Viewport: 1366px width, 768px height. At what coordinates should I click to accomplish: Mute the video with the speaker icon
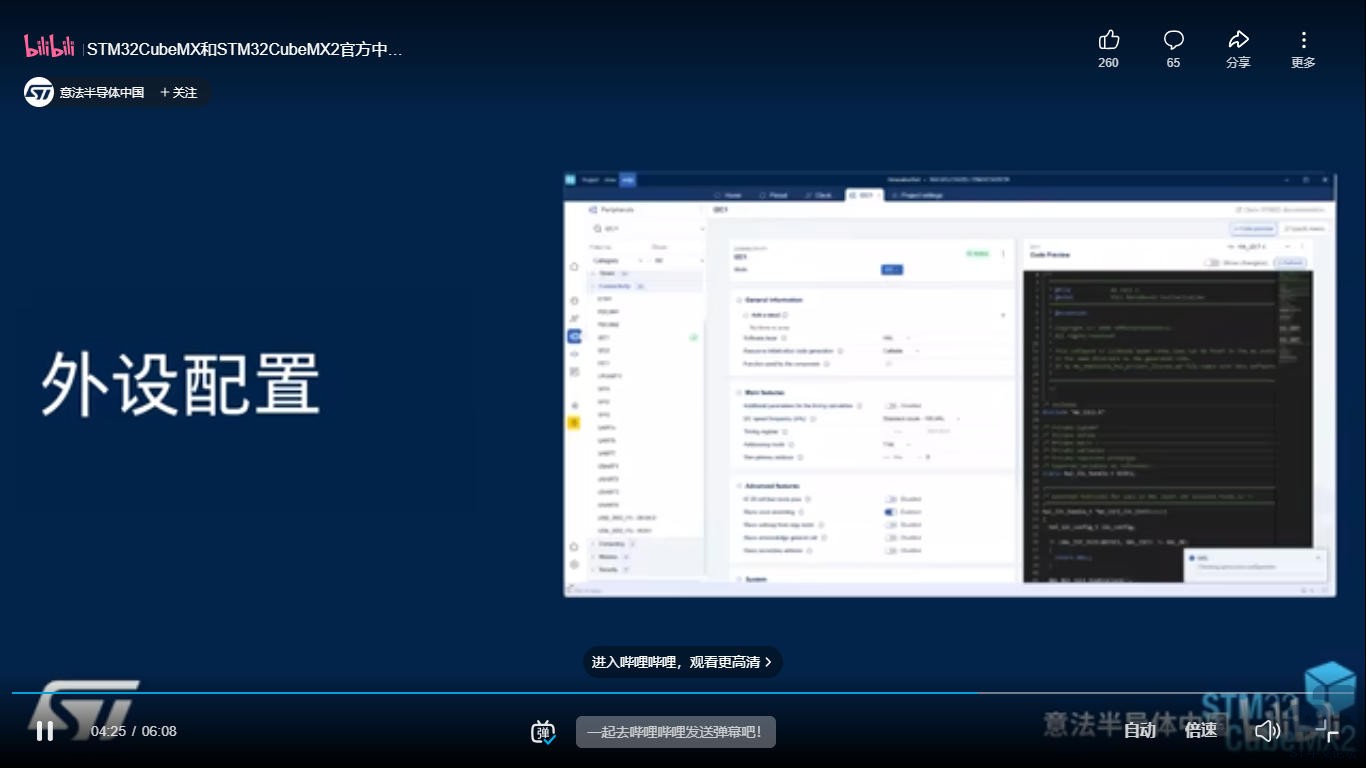click(1267, 731)
